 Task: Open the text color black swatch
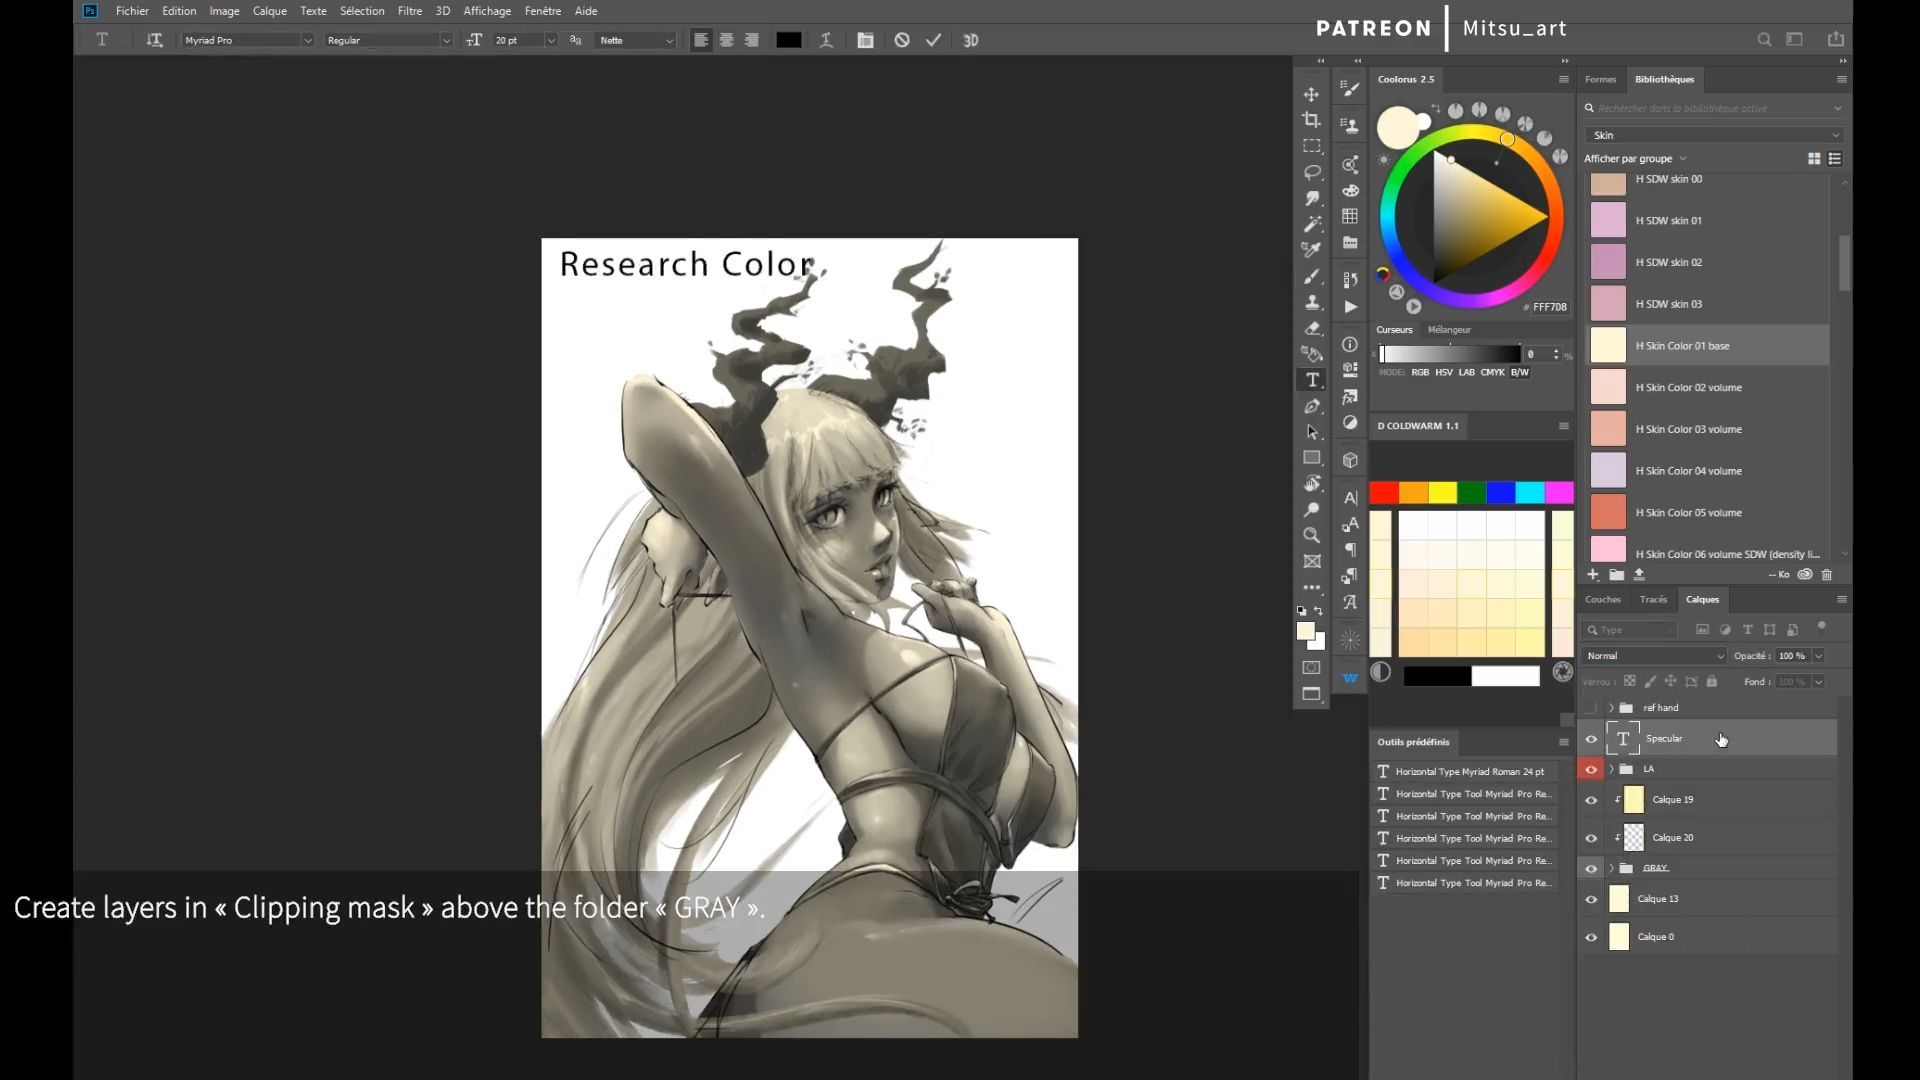pos(789,40)
